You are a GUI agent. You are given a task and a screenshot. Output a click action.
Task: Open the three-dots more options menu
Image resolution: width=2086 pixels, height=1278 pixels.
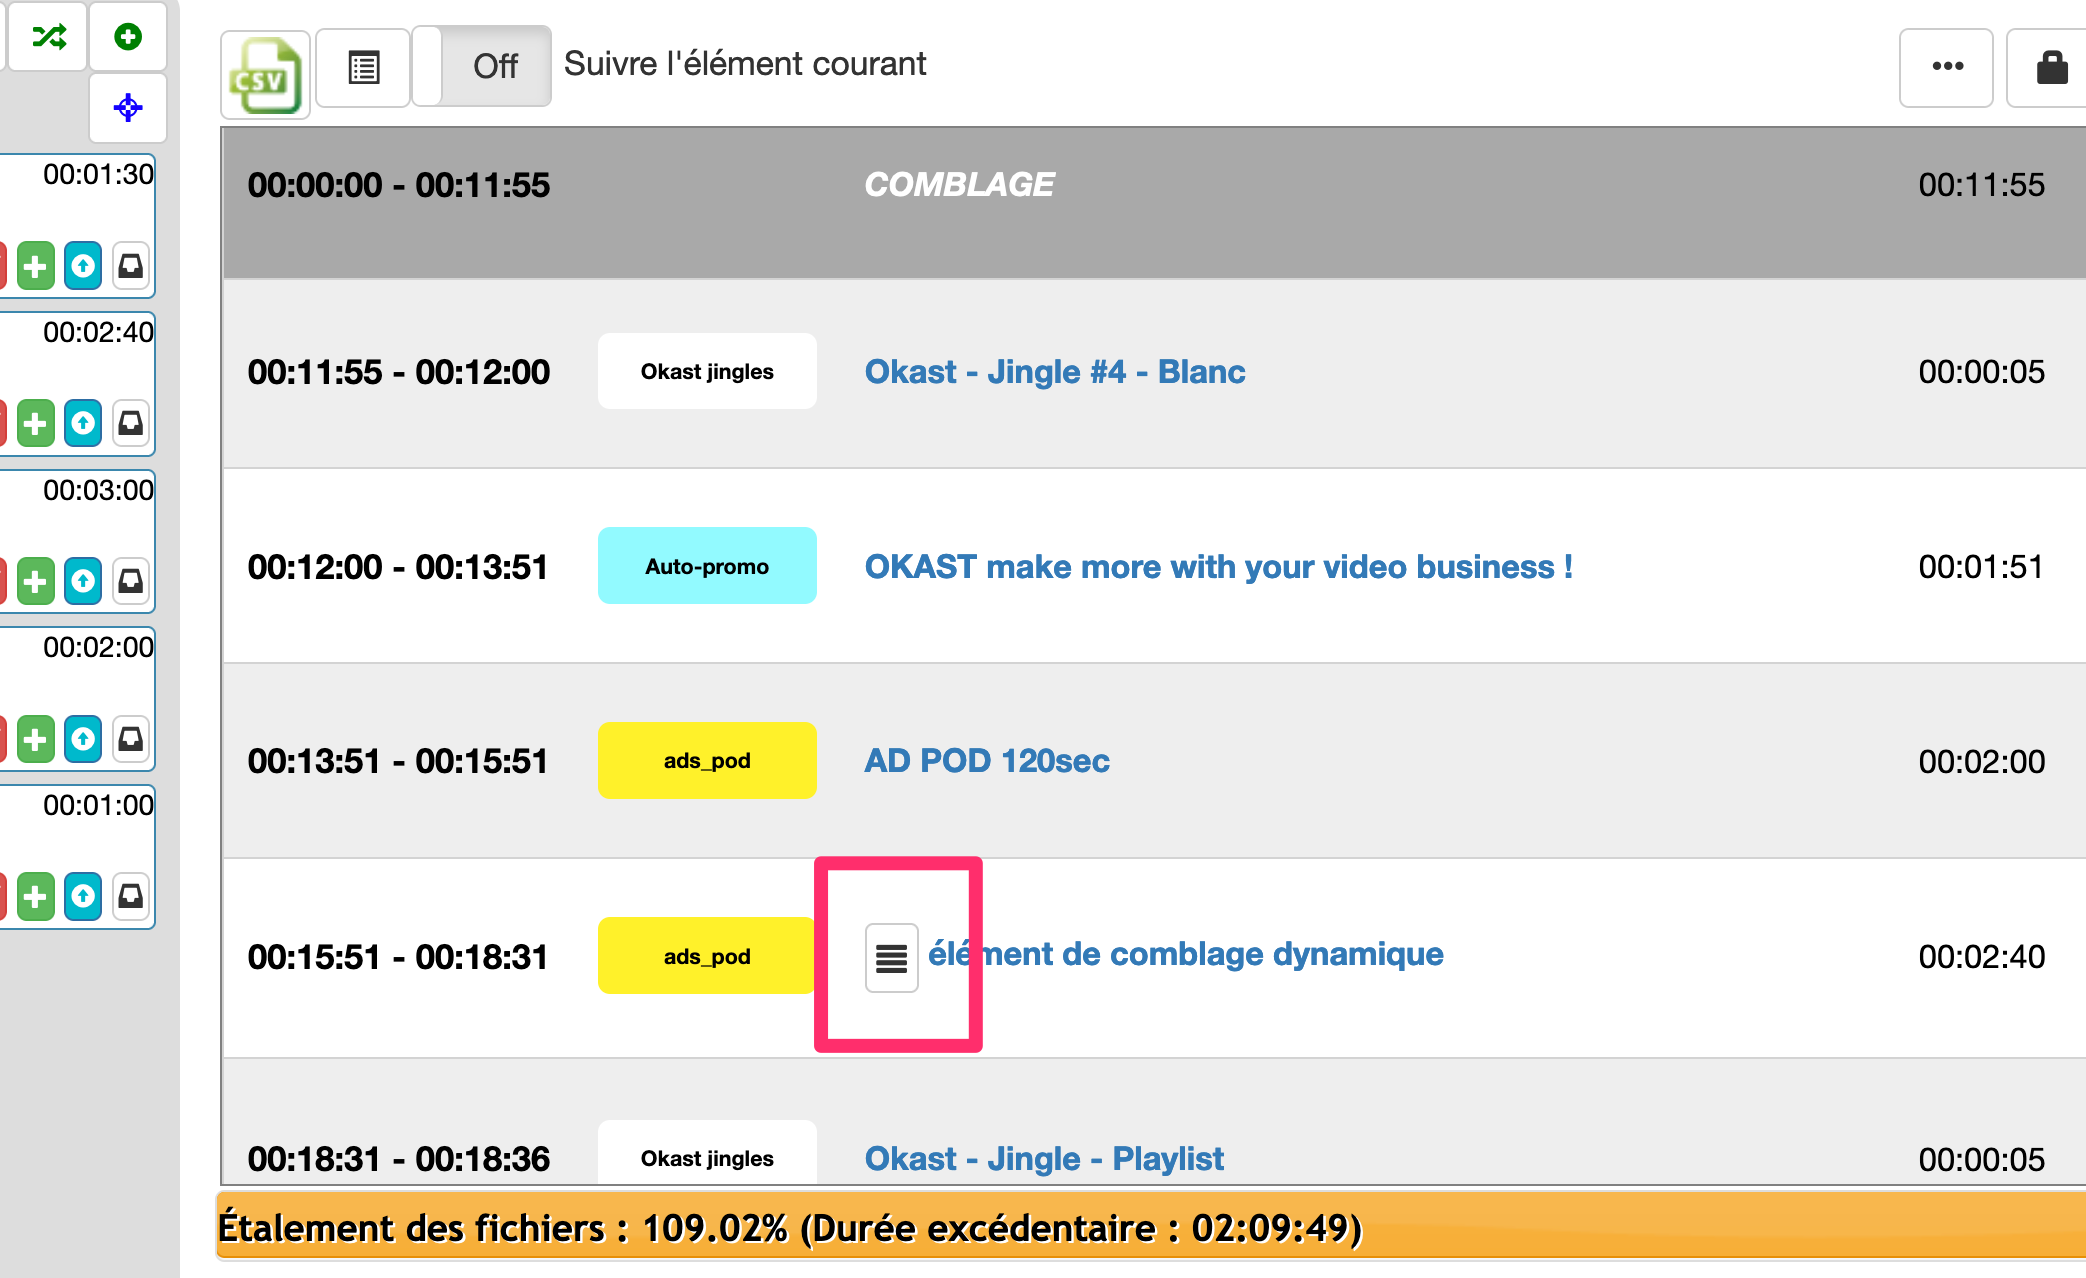(x=1946, y=67)
